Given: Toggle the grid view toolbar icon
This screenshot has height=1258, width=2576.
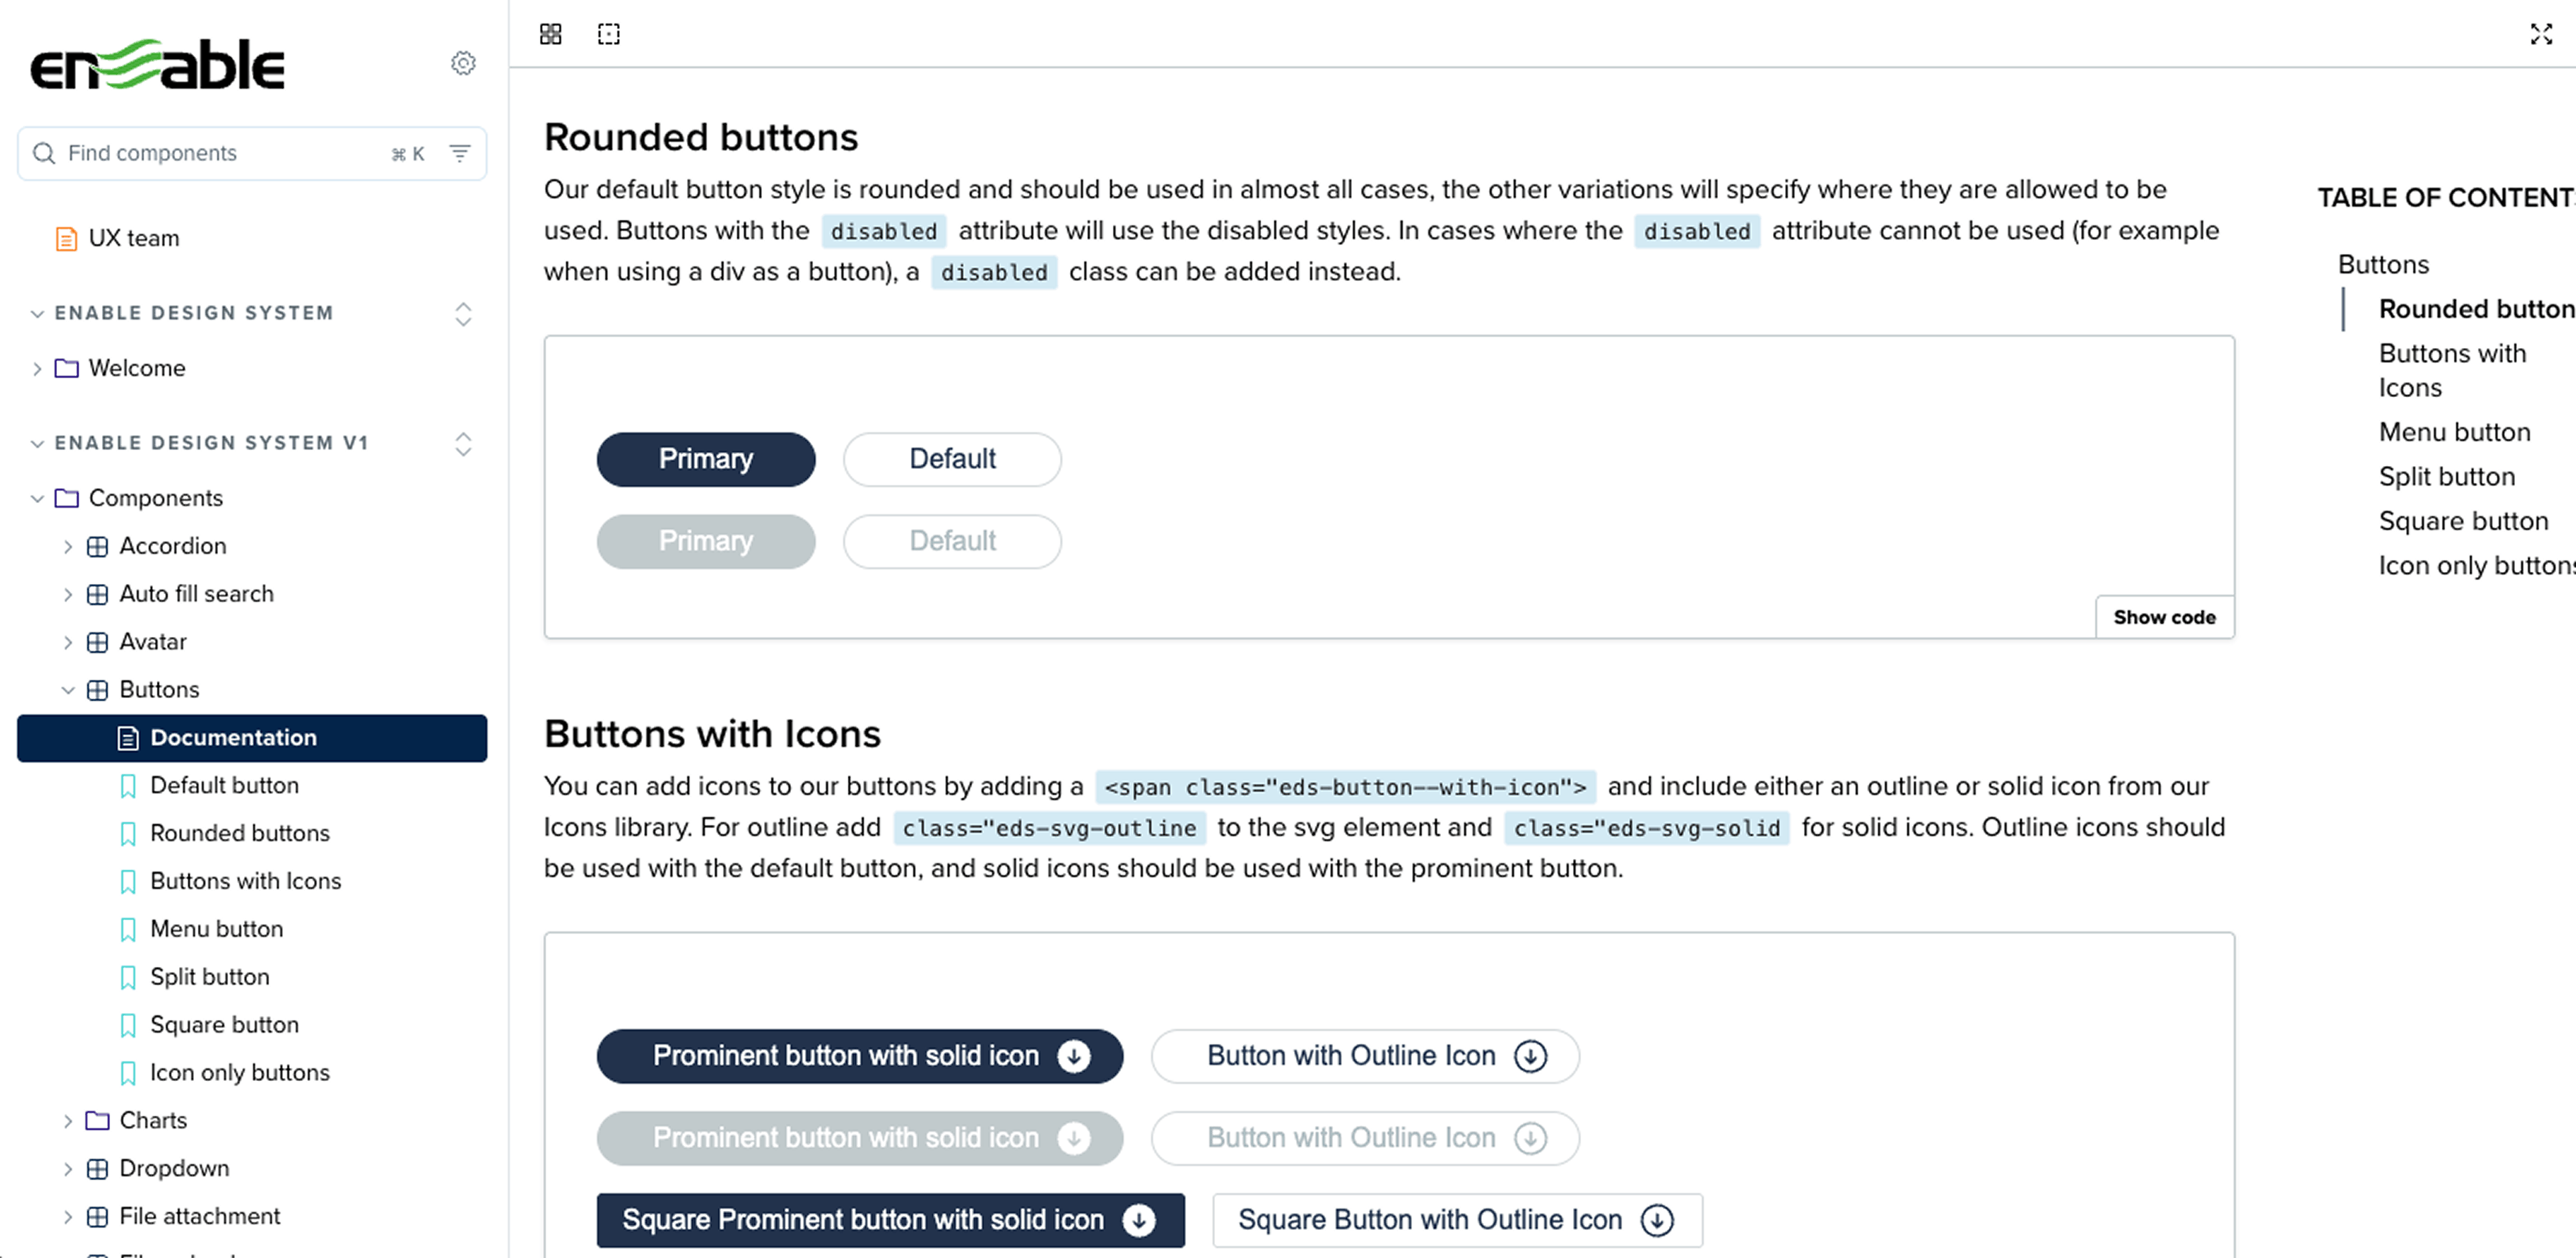Looking at the screenshot, I should (x=551, y=34).
